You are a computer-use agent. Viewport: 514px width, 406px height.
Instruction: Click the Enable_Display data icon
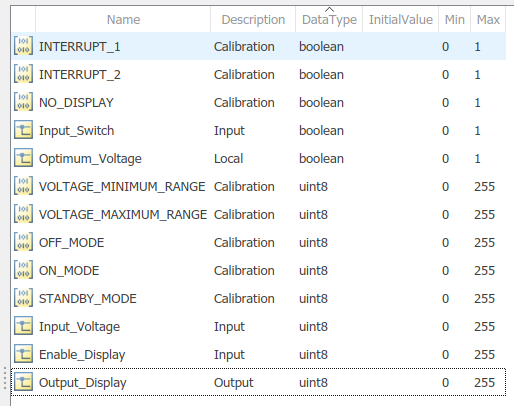coord(23,354)
